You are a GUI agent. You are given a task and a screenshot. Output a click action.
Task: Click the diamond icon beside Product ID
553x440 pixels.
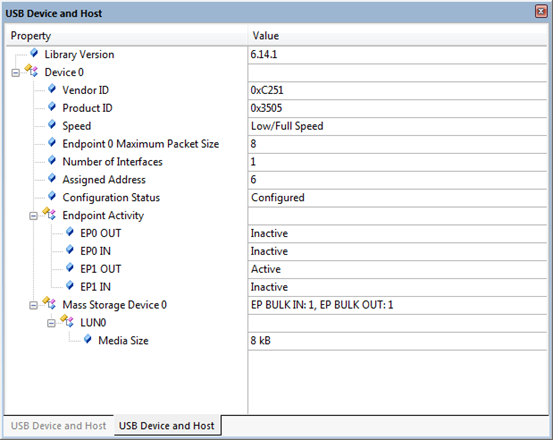52,107
